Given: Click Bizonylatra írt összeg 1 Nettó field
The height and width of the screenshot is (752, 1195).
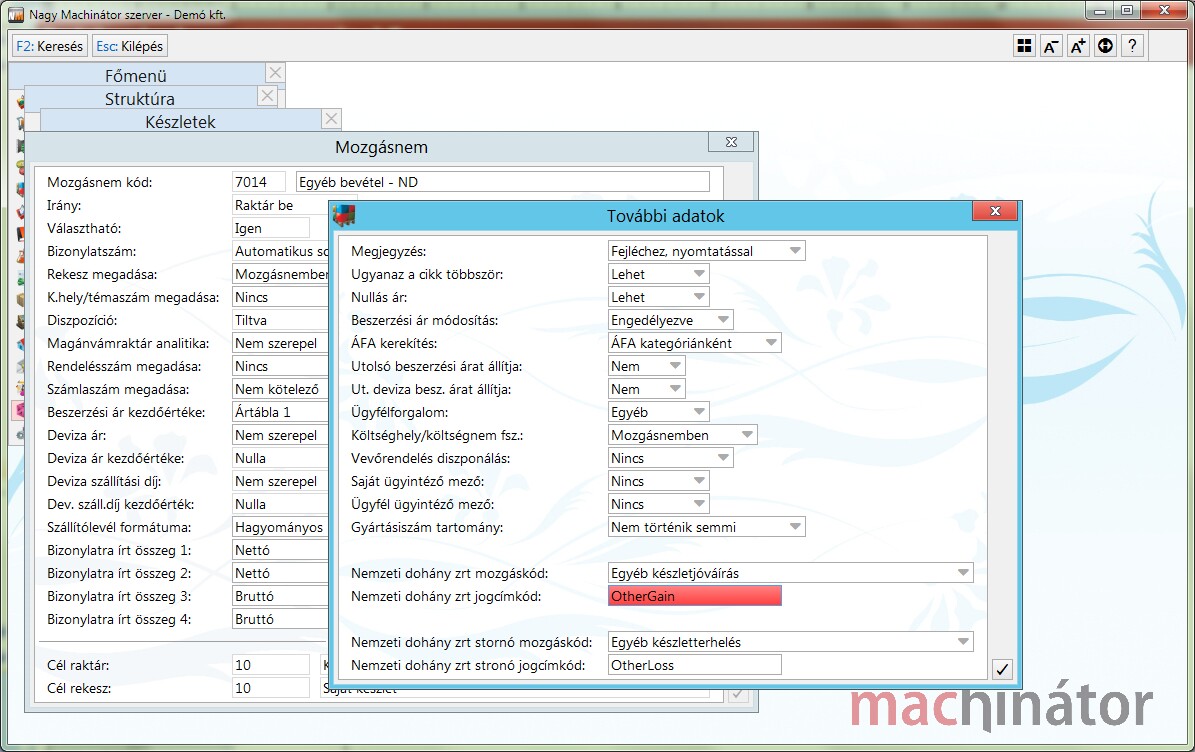Looking at the screenshot, I should (280, 550).
